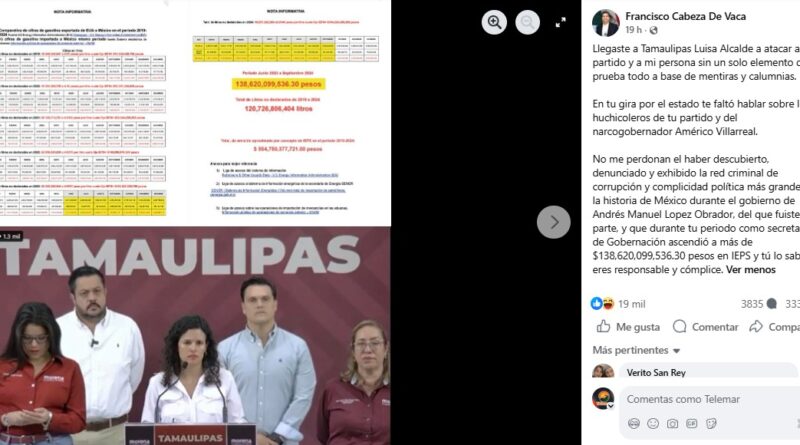The width and height of the screenshot is (800, 445).
Task: Enter fullscreen photo view
Action: tap(561, 22)
